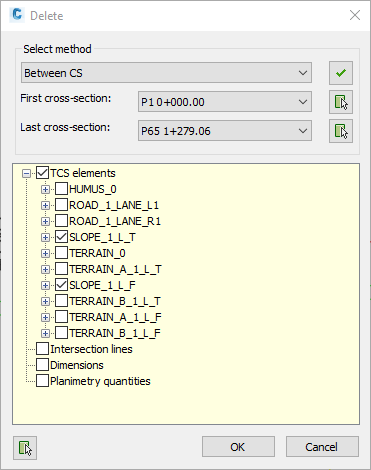Image resolution: width=371 pixels, height=470 pixels.
Task: Uncheck the TCS elements checkbox
Action: pyautogui.click(x=42, y=173)
